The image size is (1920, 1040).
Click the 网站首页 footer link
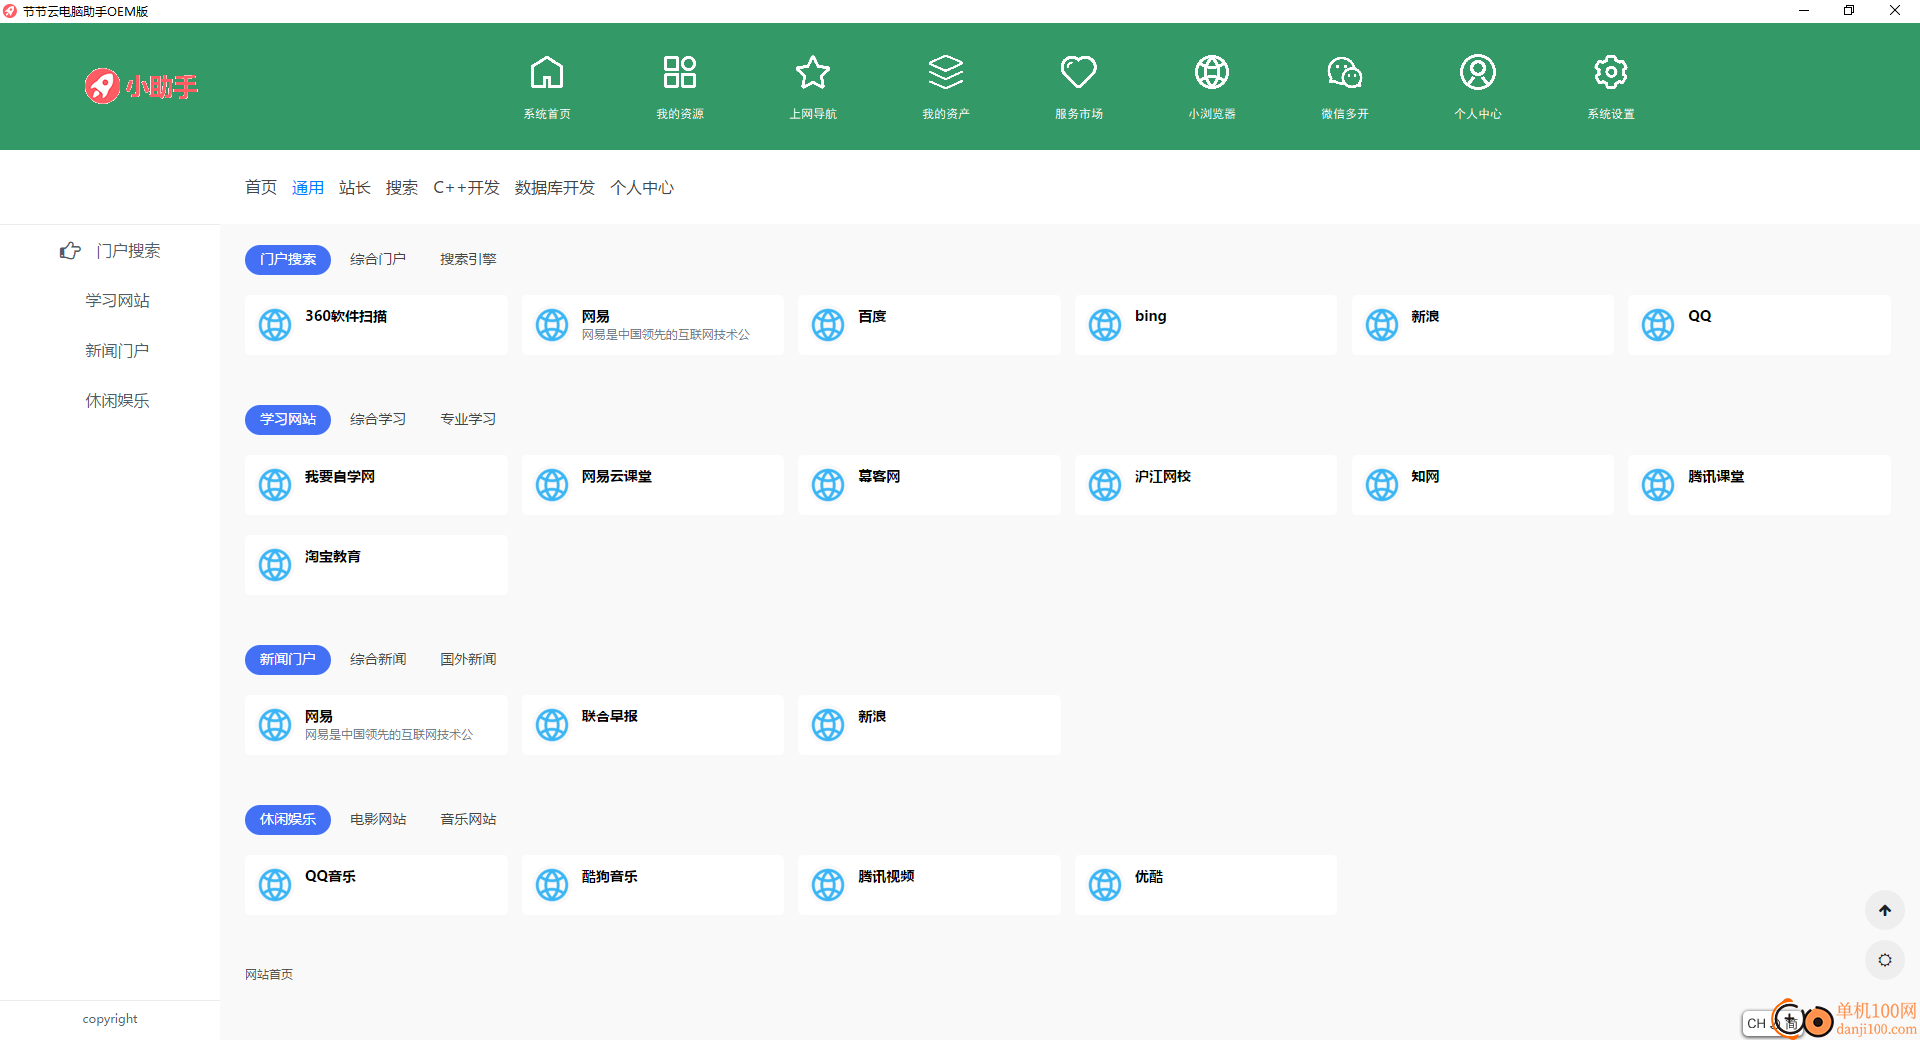269,974
